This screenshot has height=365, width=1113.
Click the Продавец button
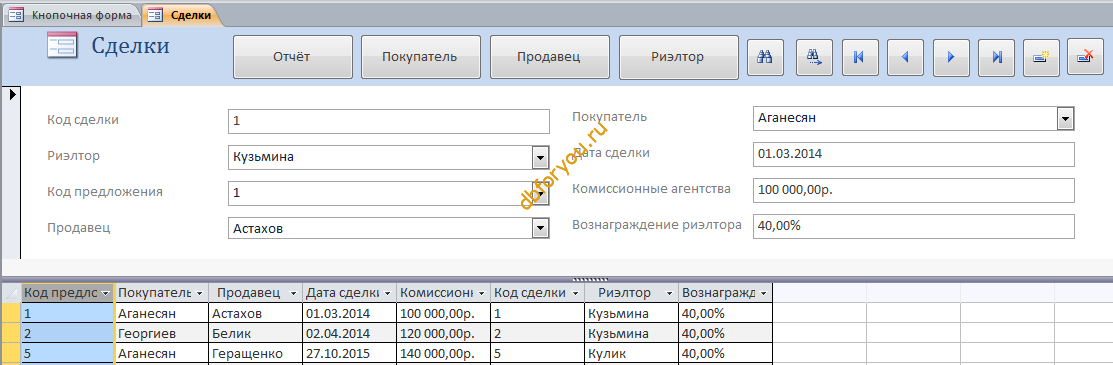[x=549, y=57]
